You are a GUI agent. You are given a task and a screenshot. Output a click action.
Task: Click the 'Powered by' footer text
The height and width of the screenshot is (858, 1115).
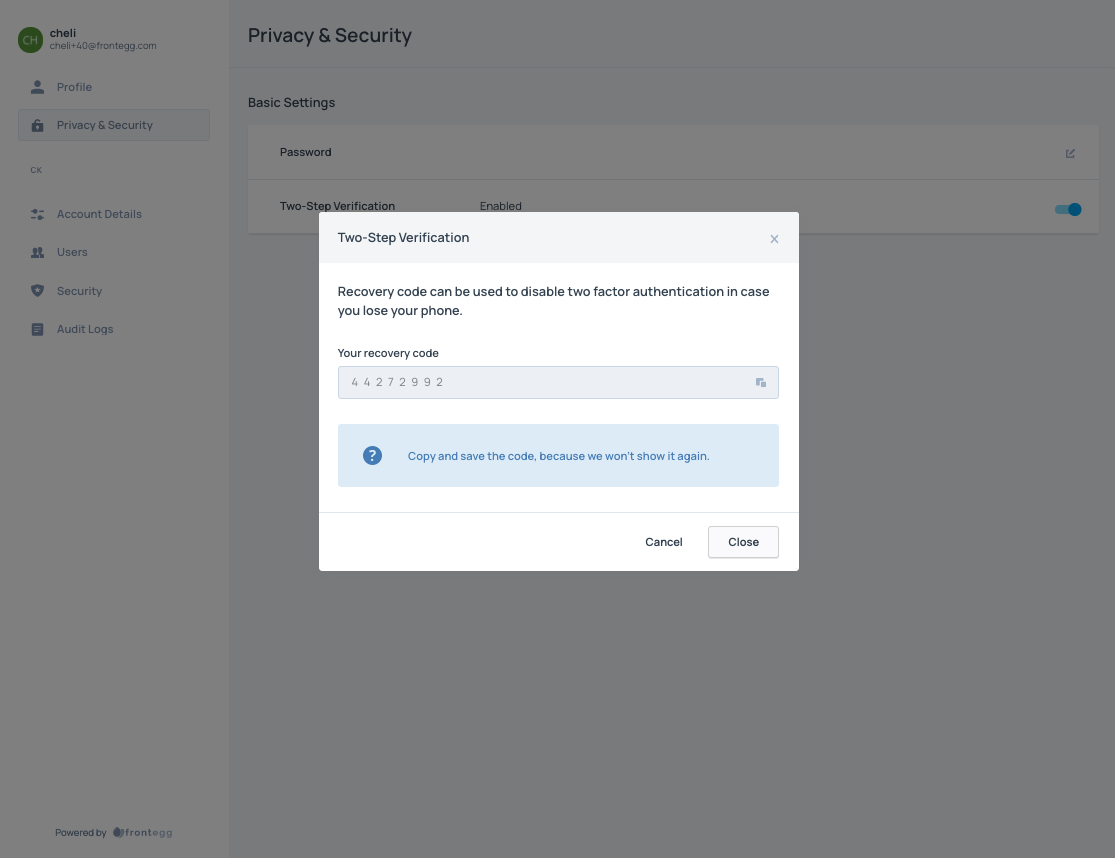[80, 832]
